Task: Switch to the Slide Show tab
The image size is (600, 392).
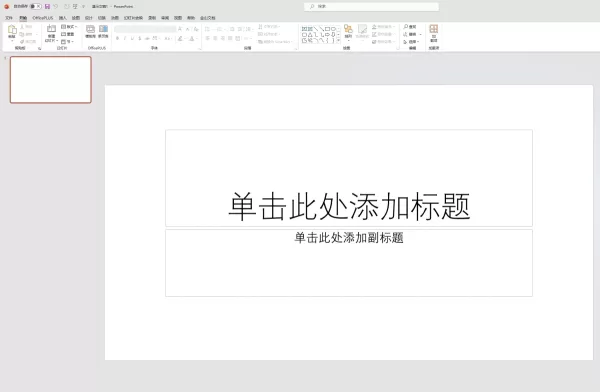Action: pos(133,18)
